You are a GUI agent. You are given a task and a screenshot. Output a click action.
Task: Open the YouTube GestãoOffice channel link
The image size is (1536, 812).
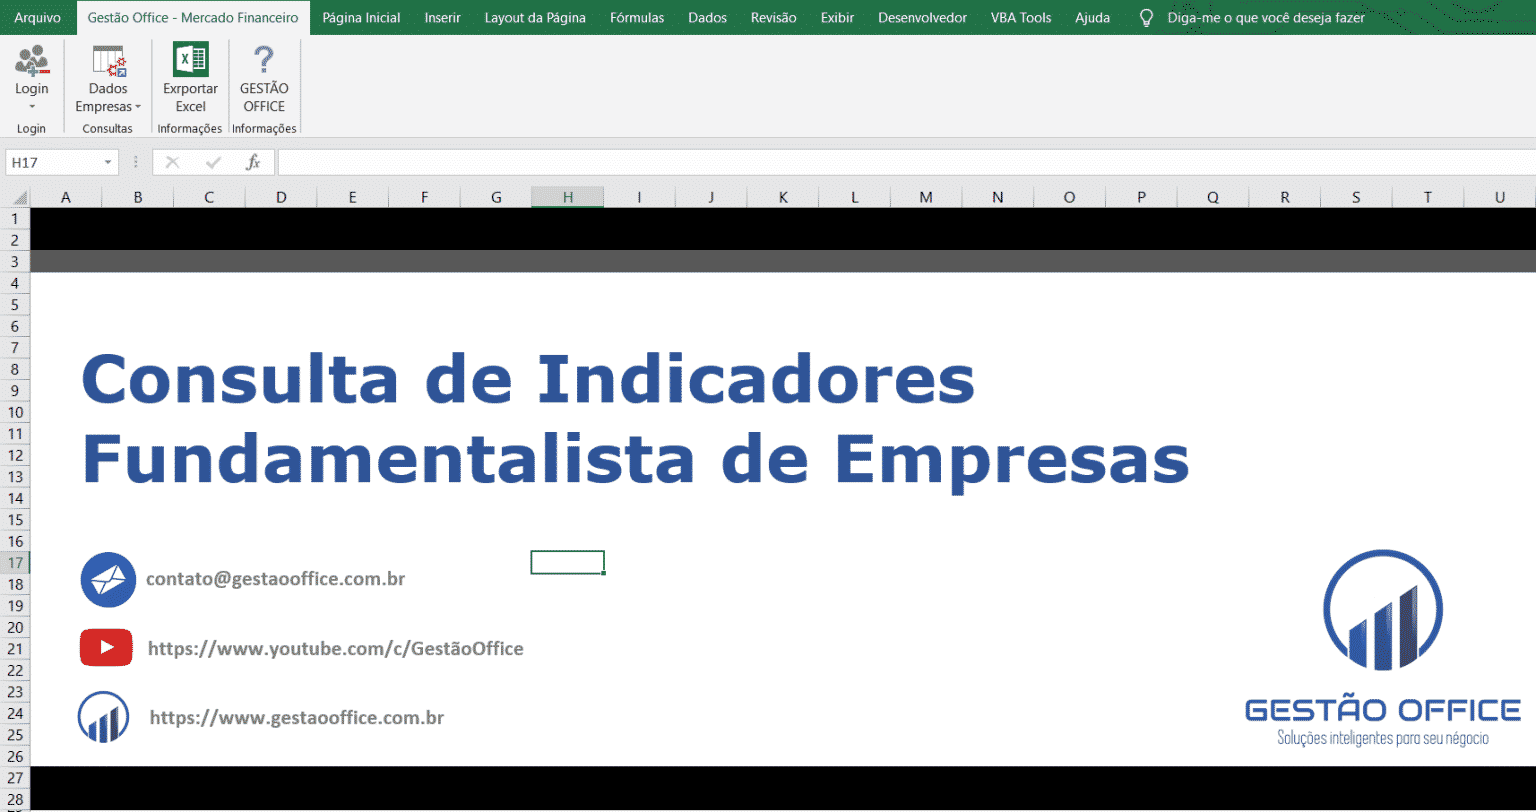[335, 649]
